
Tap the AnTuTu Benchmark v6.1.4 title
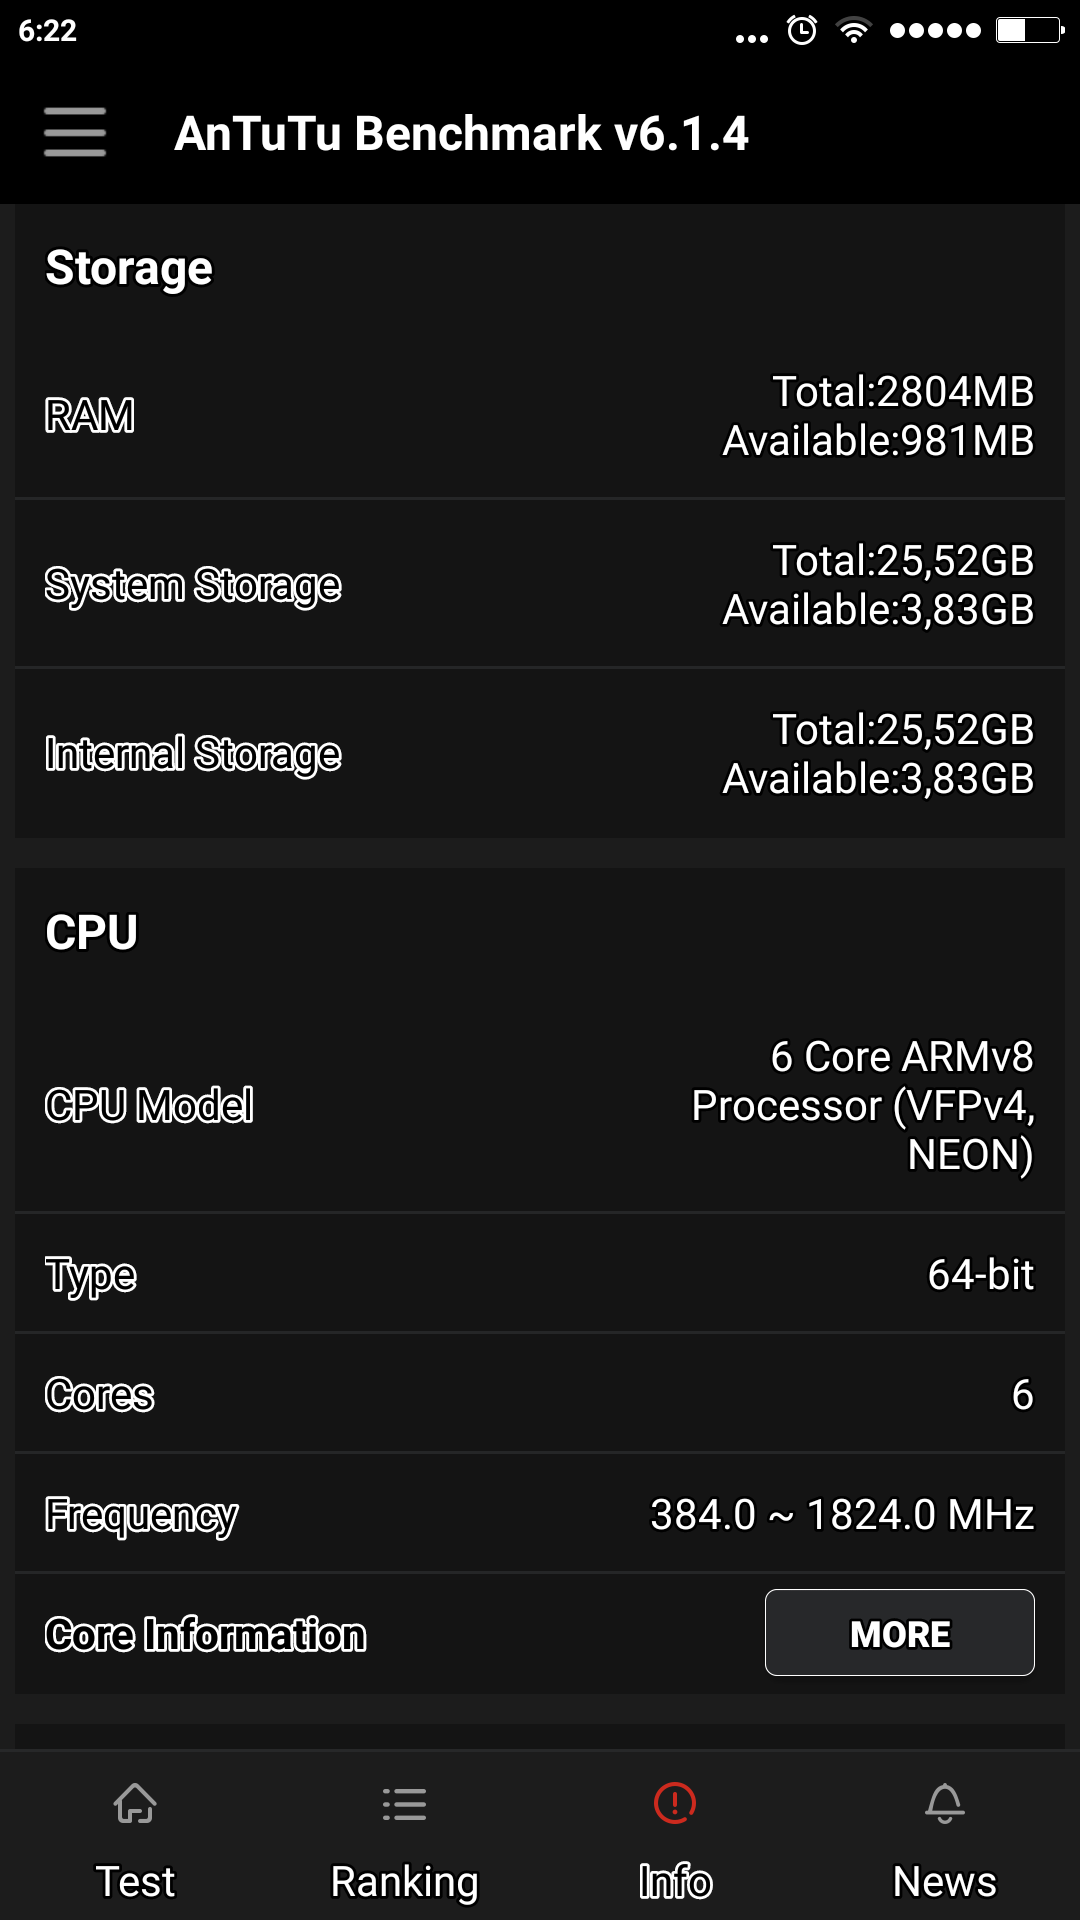(461, 134)
